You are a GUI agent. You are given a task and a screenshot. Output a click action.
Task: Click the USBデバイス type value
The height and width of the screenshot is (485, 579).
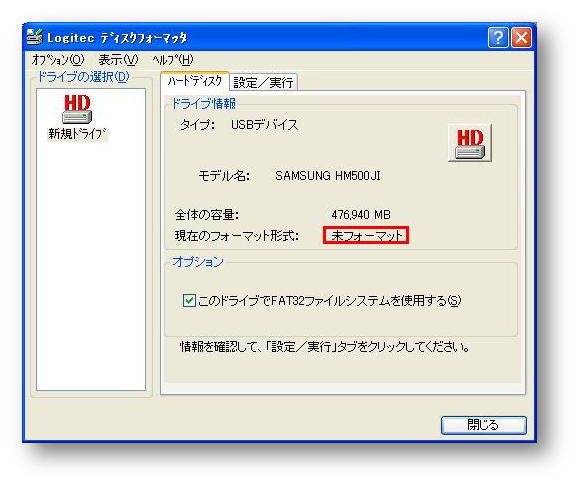click(x=264, y=125)
